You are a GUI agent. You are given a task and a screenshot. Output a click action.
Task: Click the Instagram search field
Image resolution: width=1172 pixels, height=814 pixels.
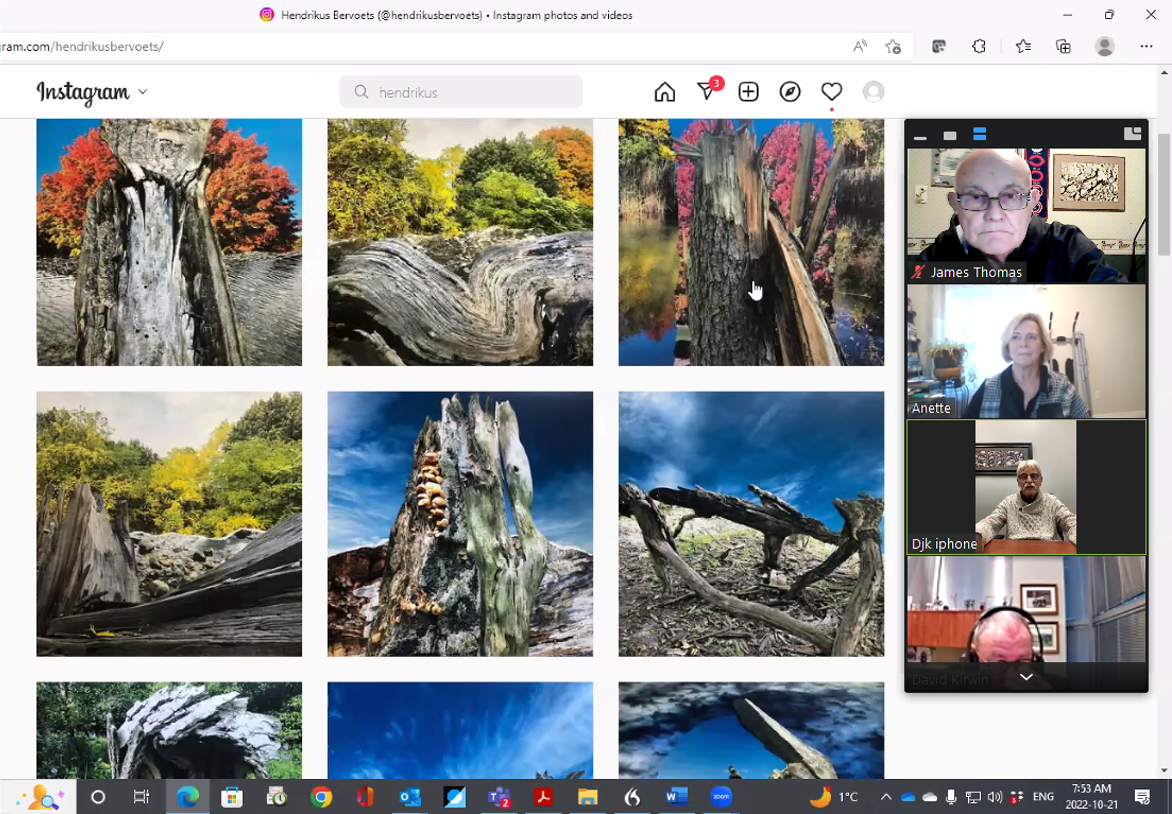(461, 92)
